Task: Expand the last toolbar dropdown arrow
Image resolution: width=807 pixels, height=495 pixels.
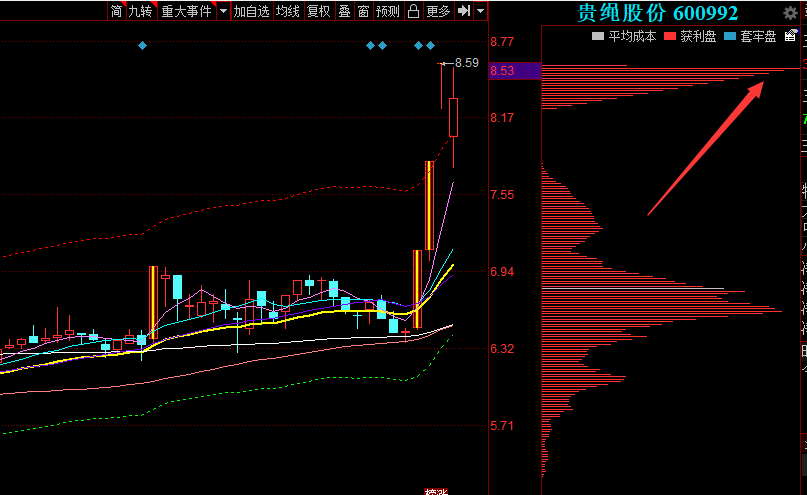Action: pos(481,11)
